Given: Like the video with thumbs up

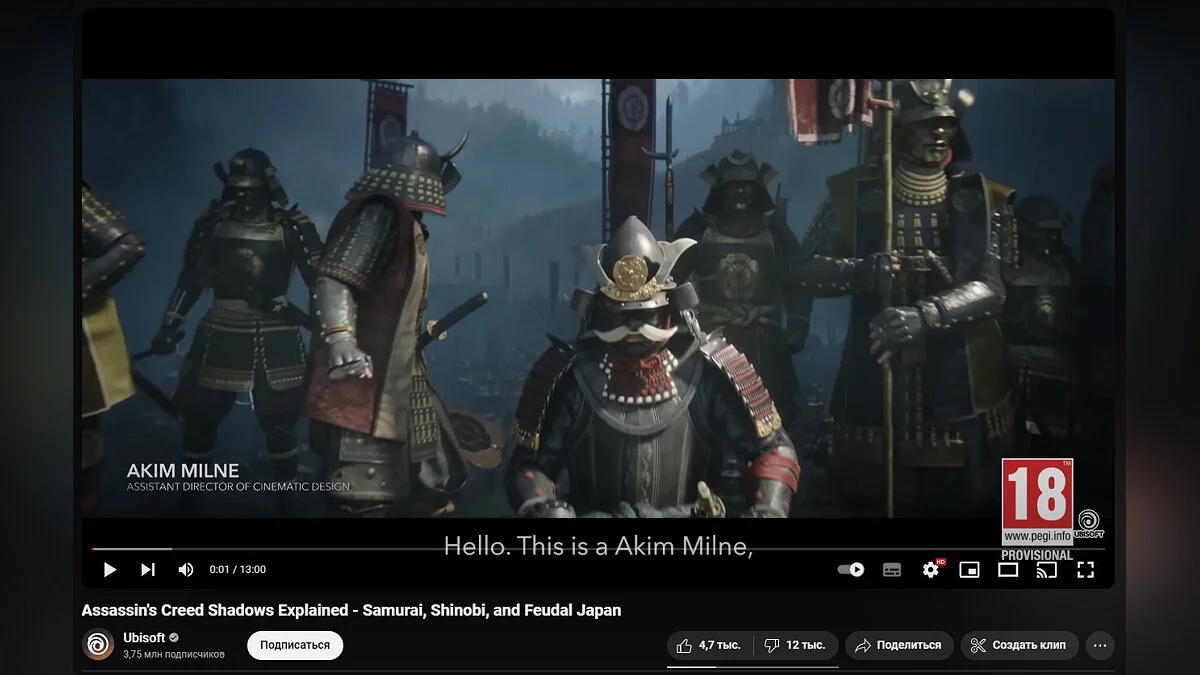Looking at the screenshot, I should 708,645.
